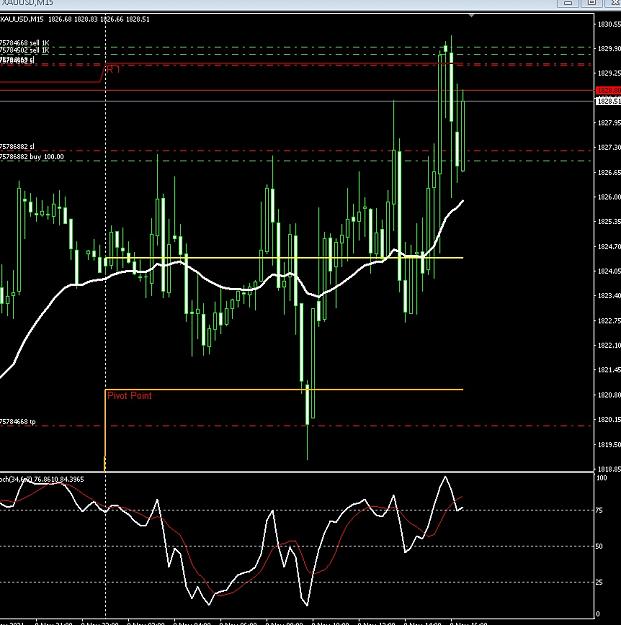Click the '75786882 sl' stop loss label

(17, 147)
